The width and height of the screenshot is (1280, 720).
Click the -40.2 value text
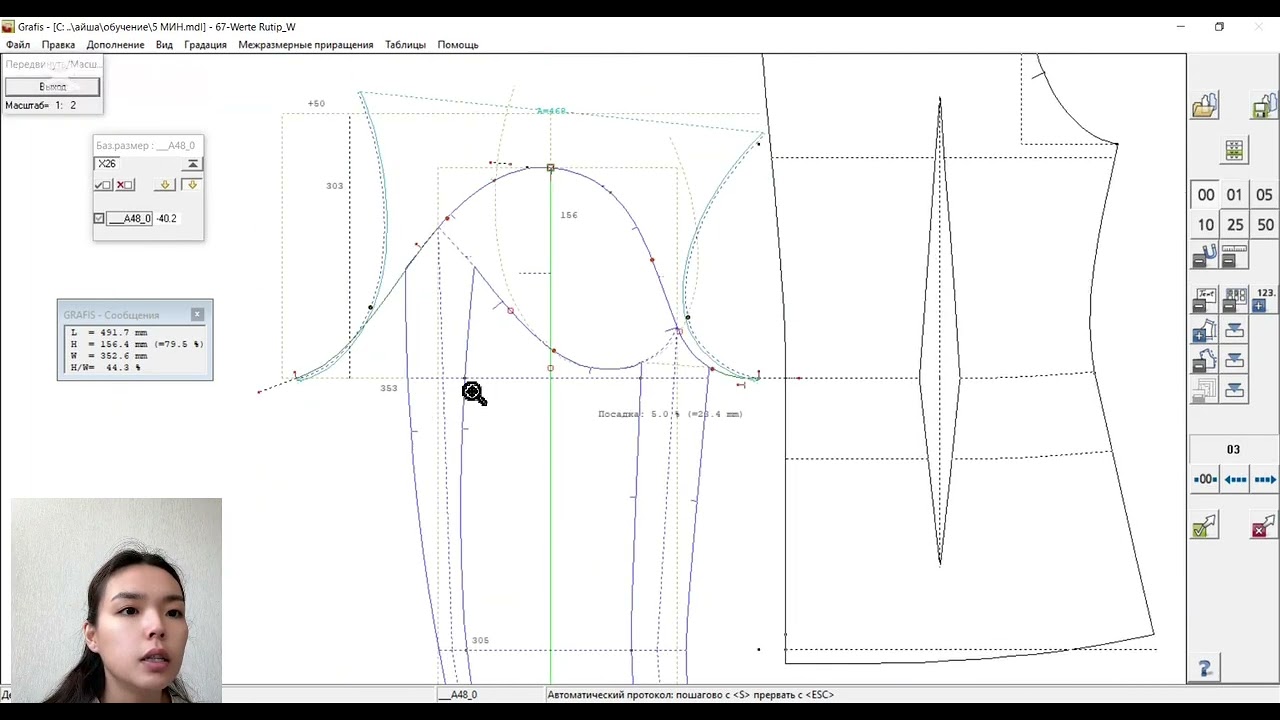tap(167, 218)
